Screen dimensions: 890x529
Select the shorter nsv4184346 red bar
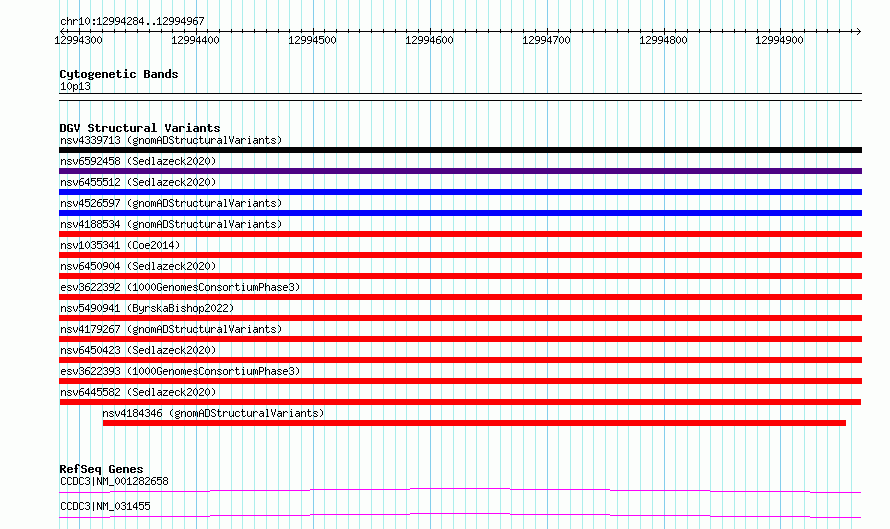[x=474, y=423]
